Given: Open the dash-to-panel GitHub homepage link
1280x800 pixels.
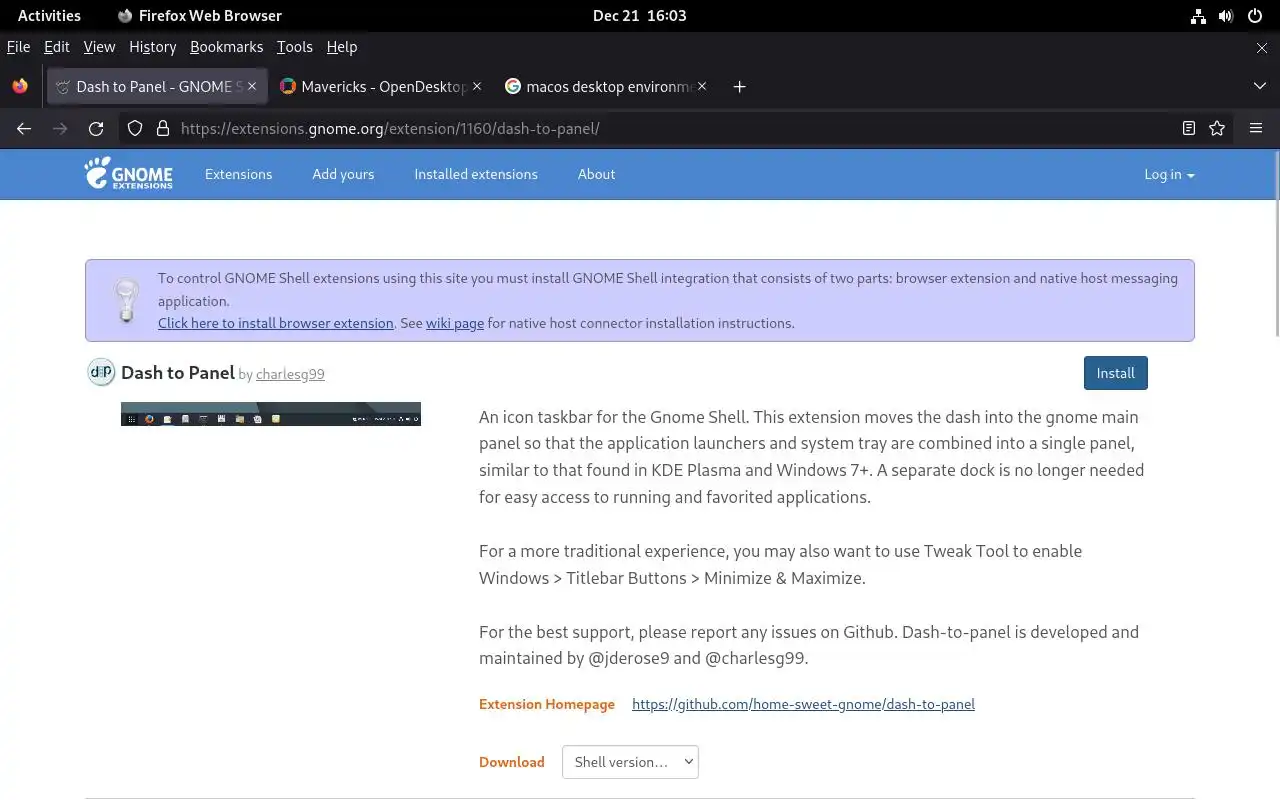Looking at the screenshot, I should pyautogui.click(x=803, y=704).
